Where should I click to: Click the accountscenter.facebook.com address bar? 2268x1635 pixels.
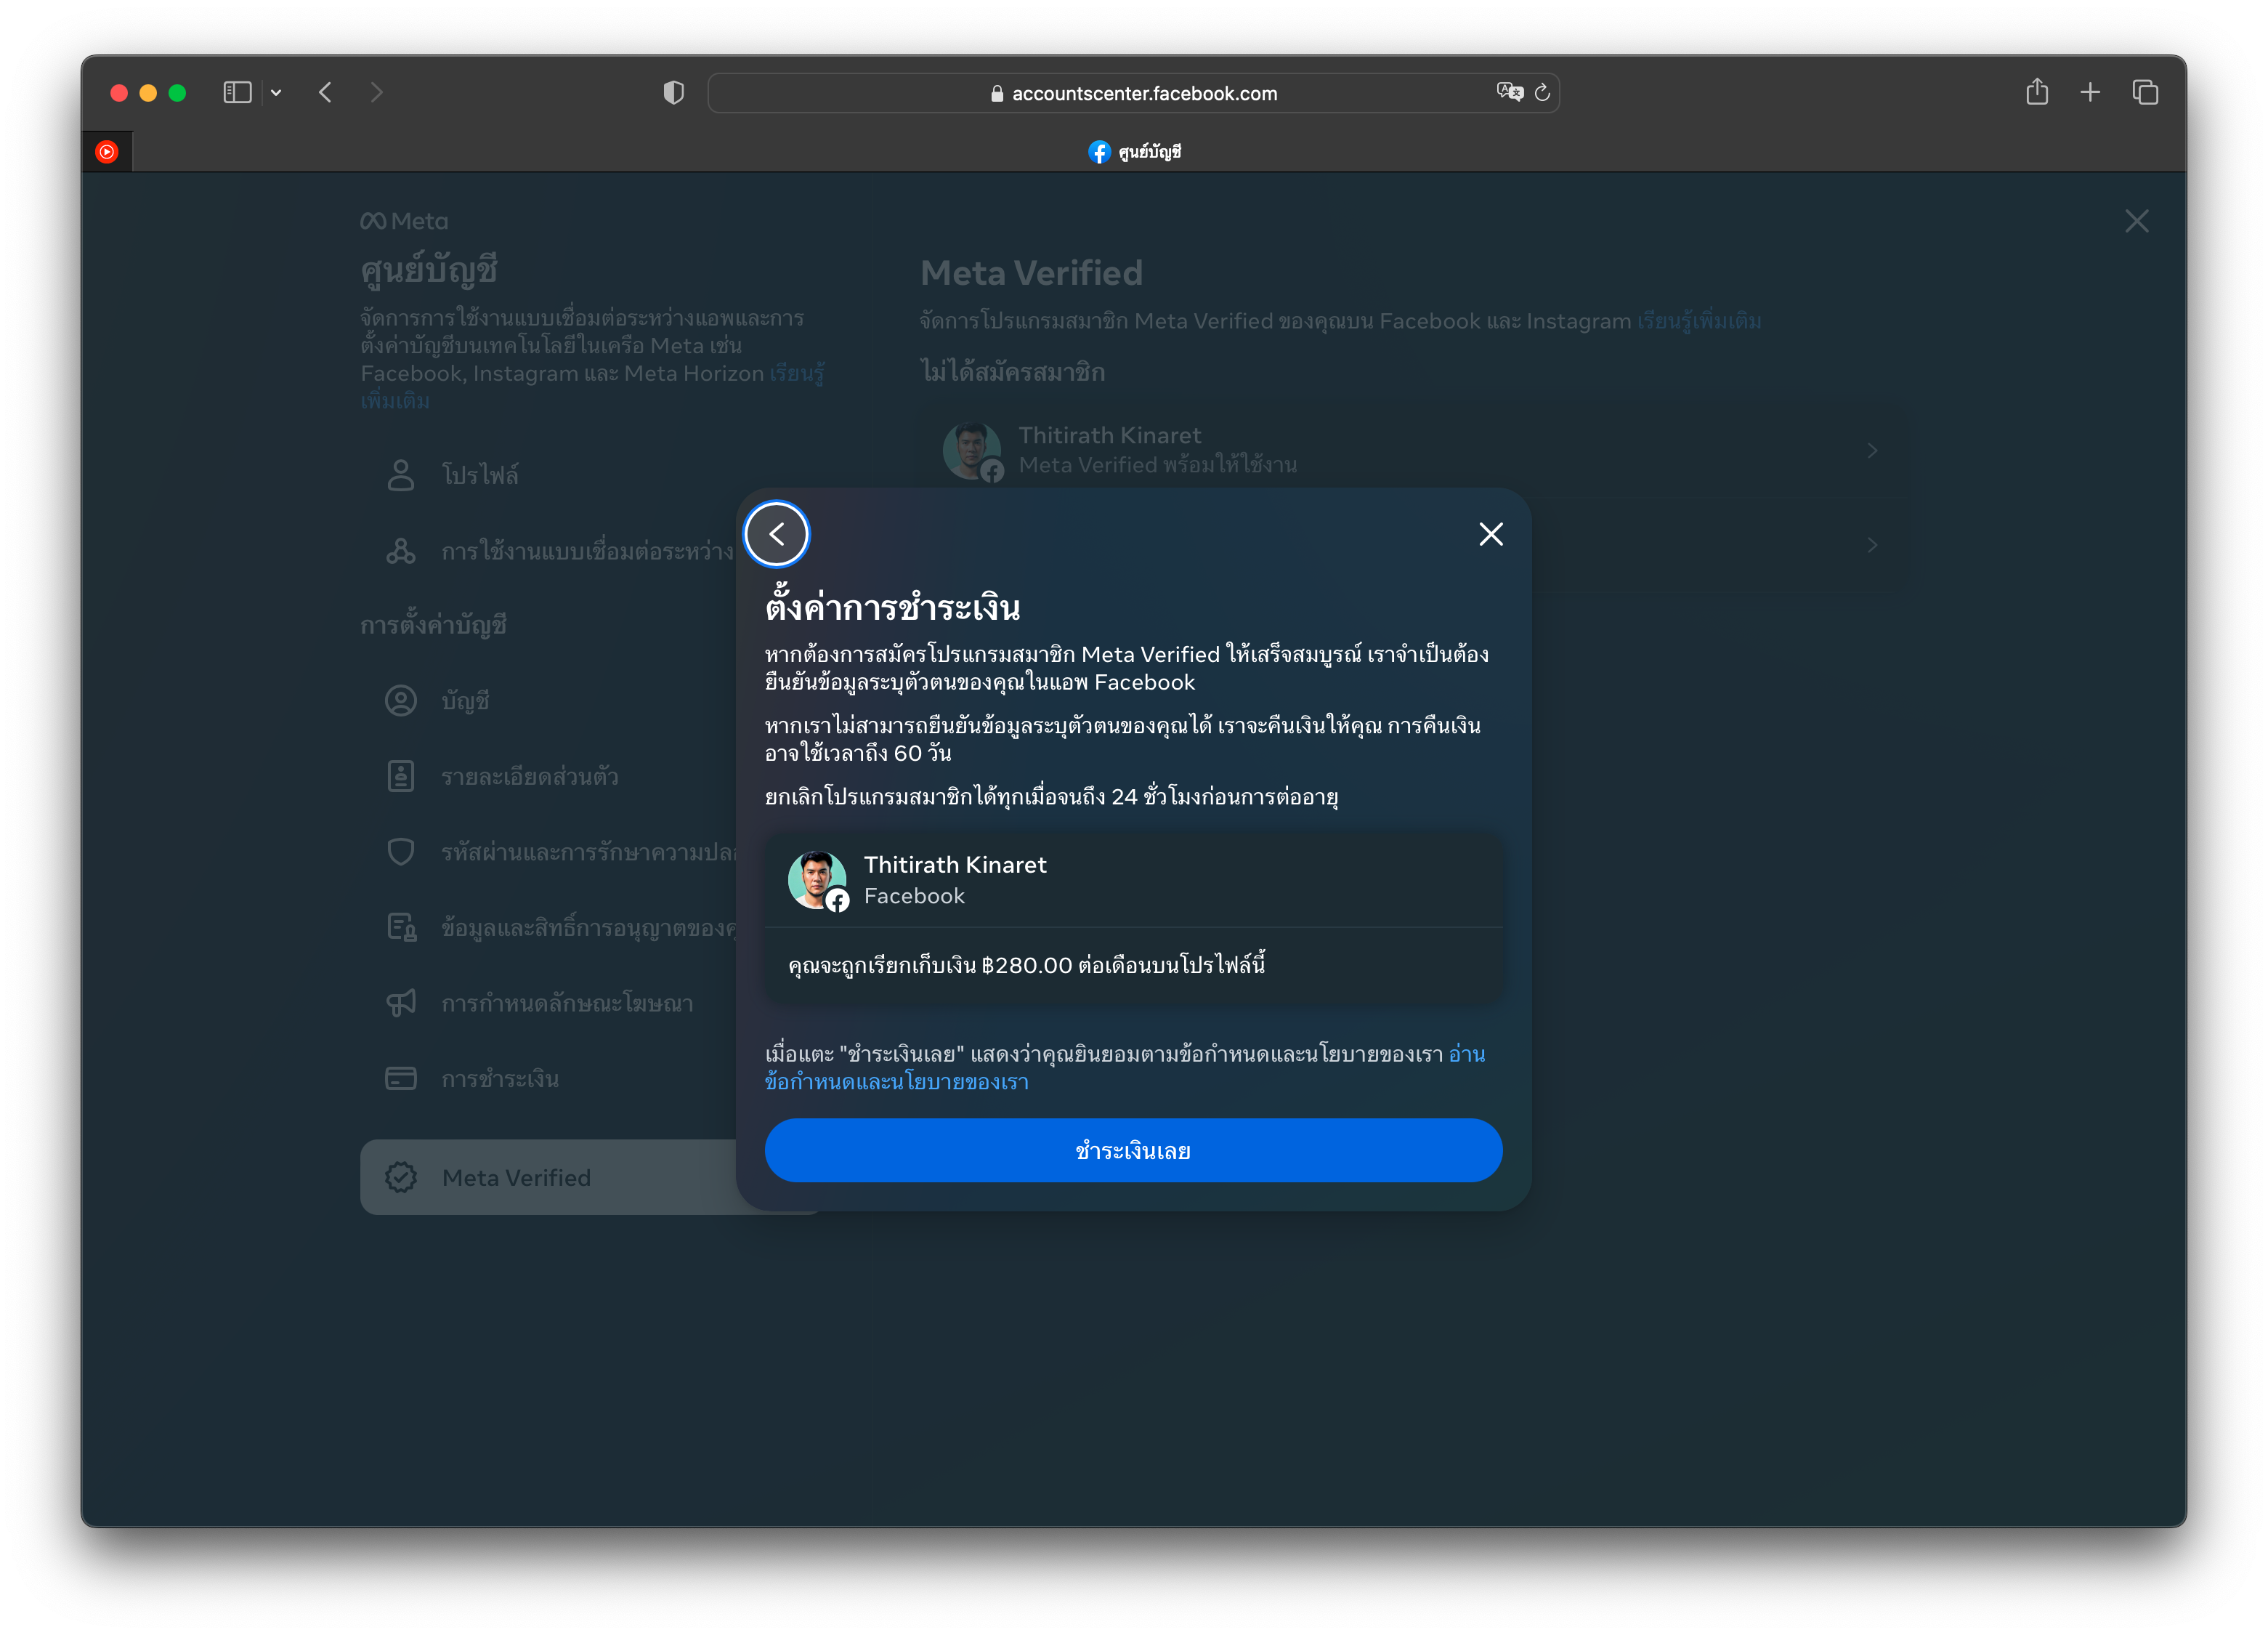[x=1143, y=93]
